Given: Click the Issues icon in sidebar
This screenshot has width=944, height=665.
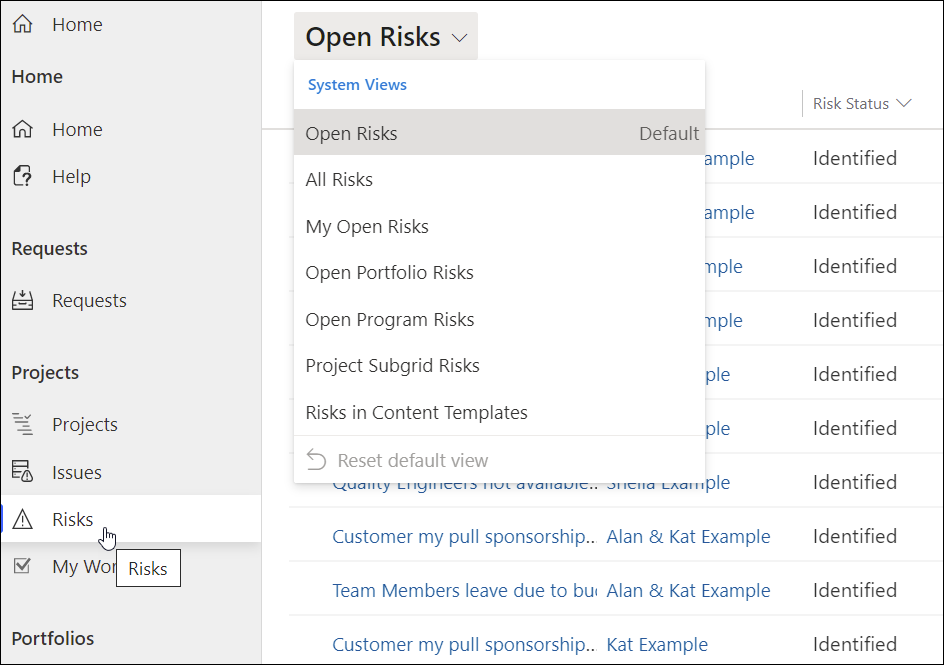Looking at the screenshot, I should 22,472.
